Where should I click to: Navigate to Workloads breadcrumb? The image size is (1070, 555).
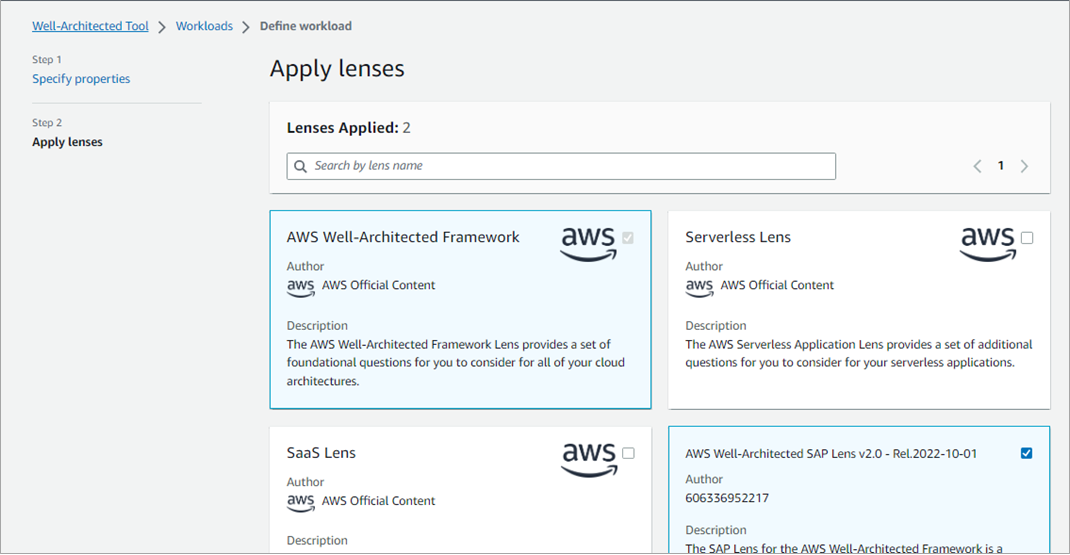tap(204, 26)
